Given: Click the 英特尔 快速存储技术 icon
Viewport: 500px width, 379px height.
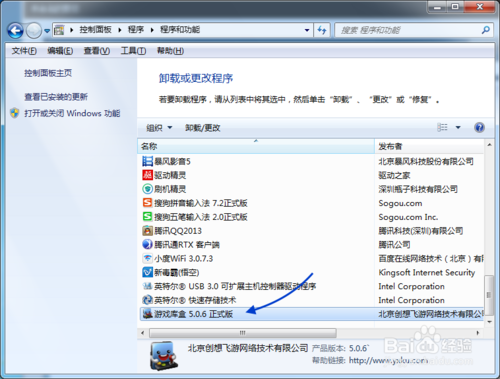Looking at the screenshot, I should [x=147, y=300].
